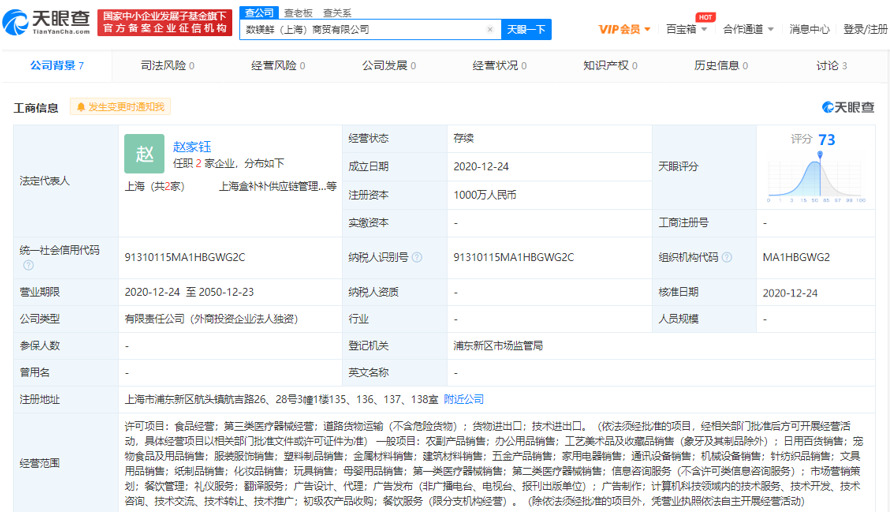Screen dimensions: 890x513
Task: Click company type 有限责任公司 text
Action: (211, 318)
